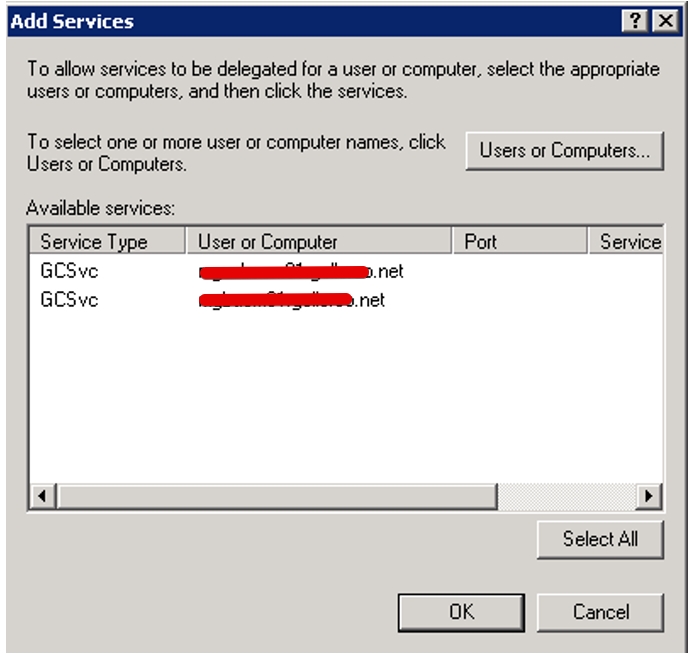
Task: Select the first GCSvc service type cell
Action: 69,271
